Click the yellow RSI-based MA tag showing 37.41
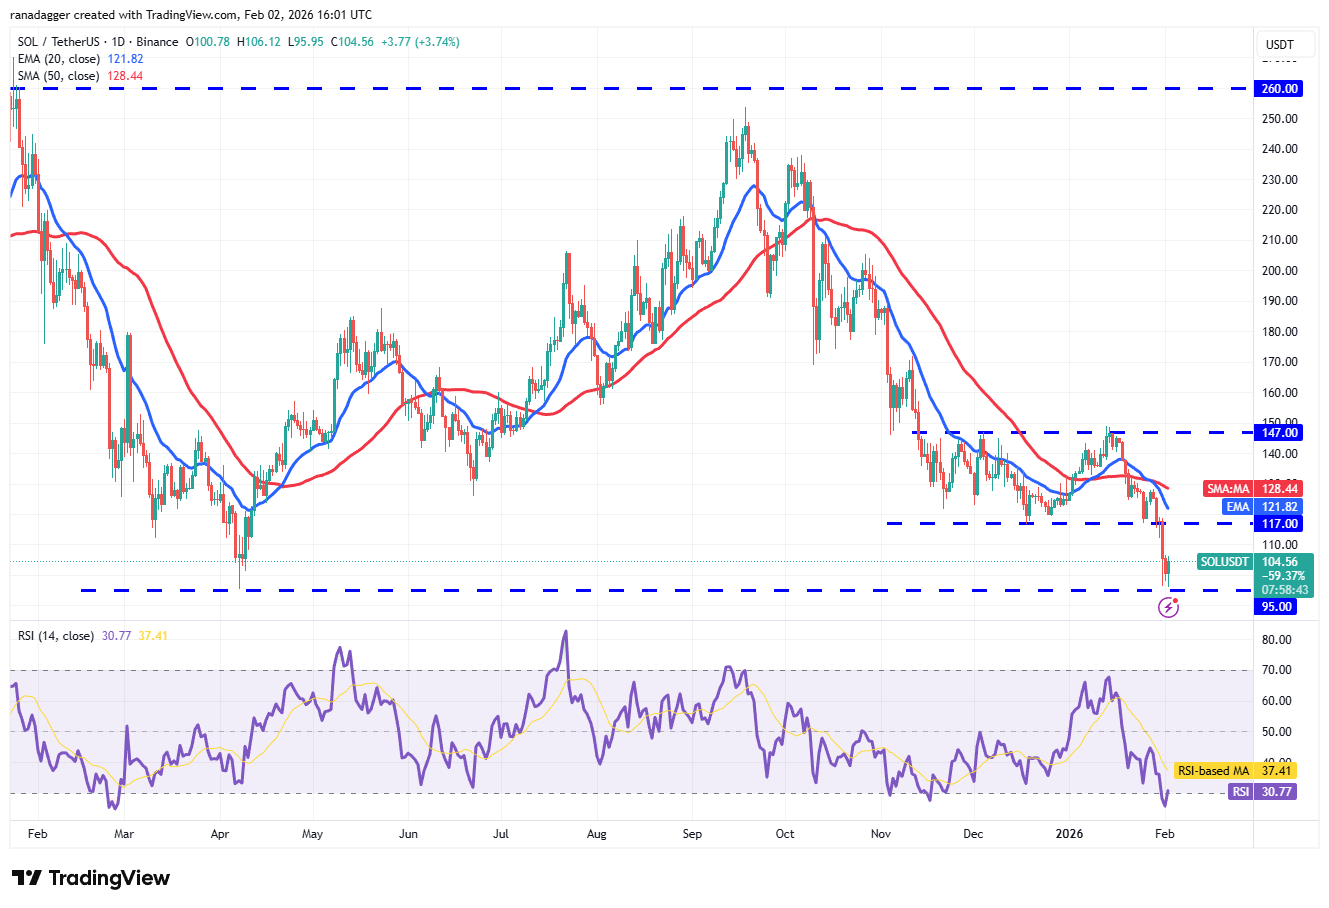Image resolution: width=1329 pixels, height=908 pixels. [1237, 771]
